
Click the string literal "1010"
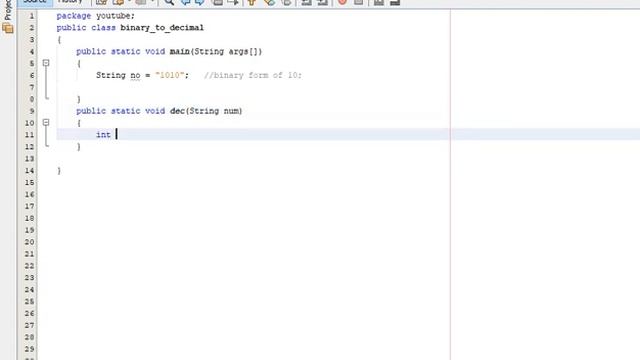(x=170, y=76)
